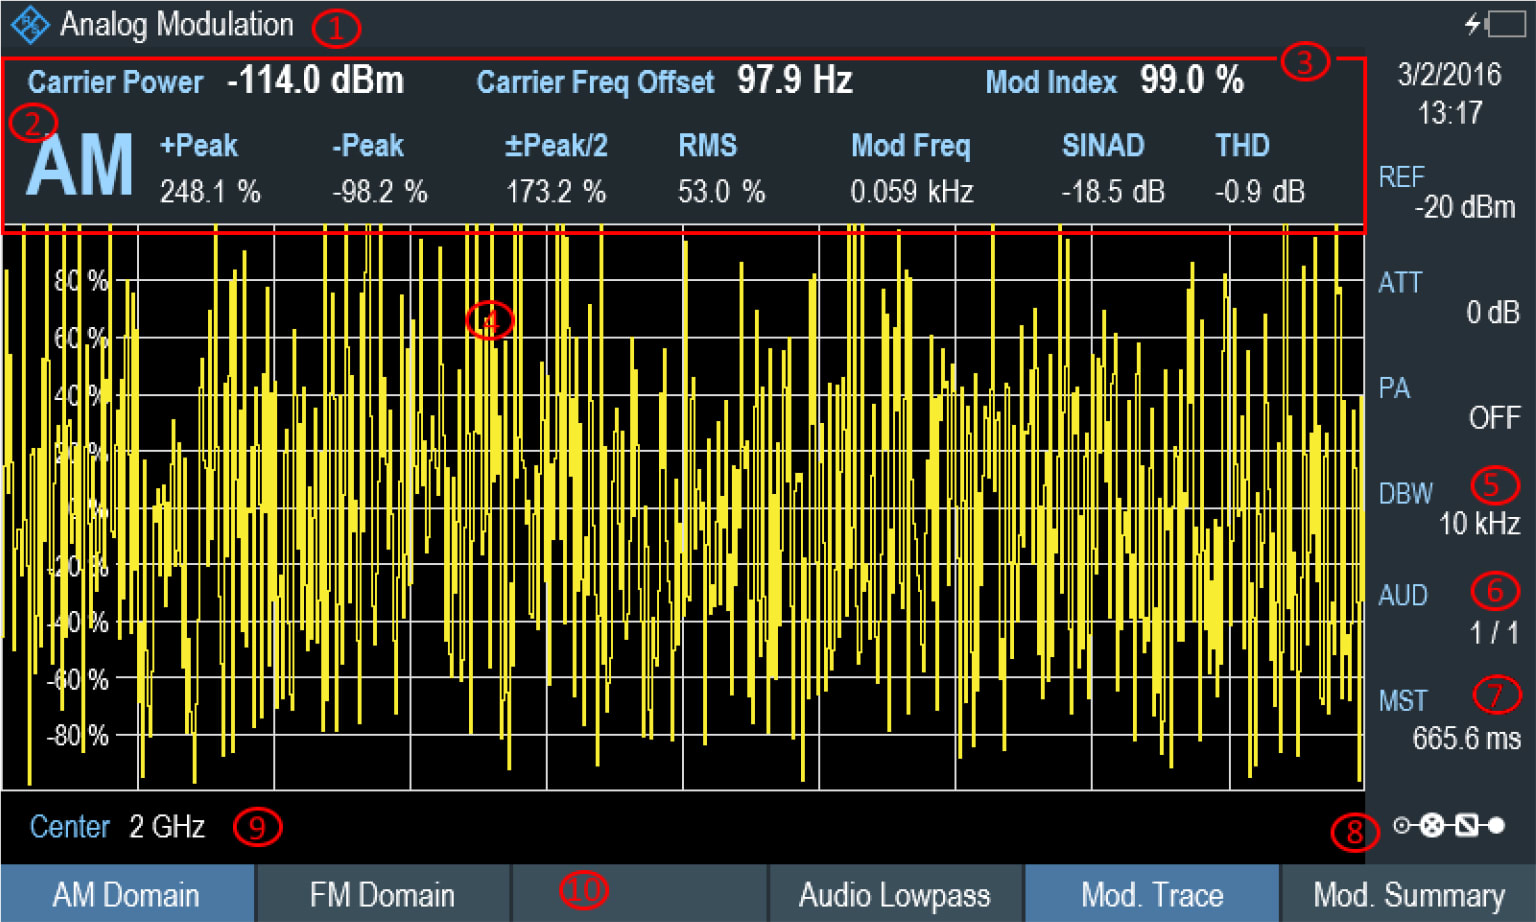Click the THD -0.9 dB value

(x=1260, y=168)
